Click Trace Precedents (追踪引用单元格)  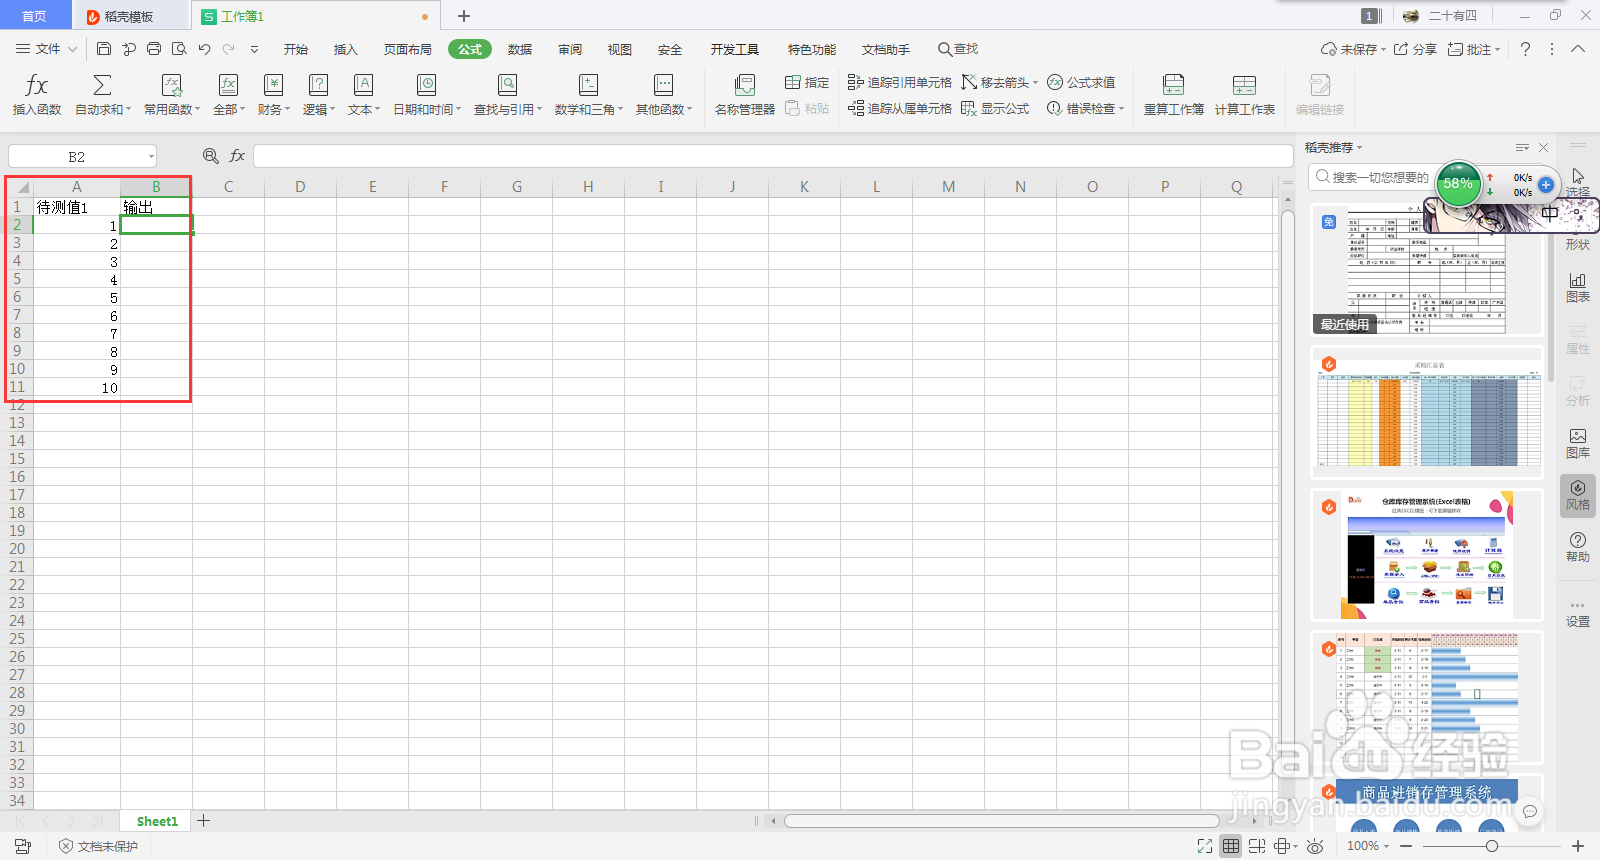(x=899, y=82)
